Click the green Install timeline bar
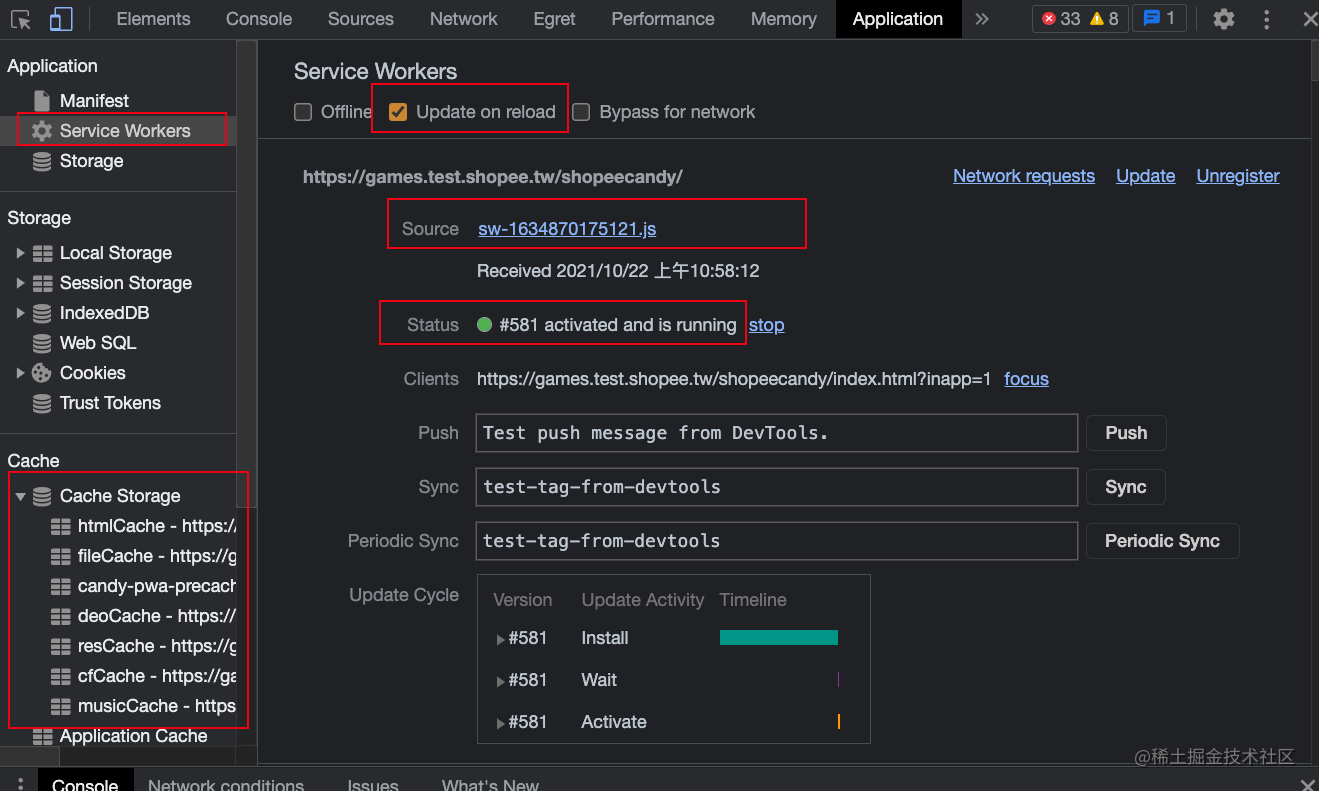Screen dimensions: 1319x791 778,637
